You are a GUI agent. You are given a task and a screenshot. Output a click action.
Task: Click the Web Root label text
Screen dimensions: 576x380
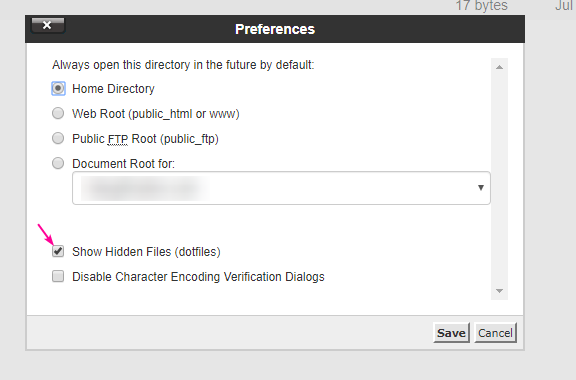click(156, 114)
